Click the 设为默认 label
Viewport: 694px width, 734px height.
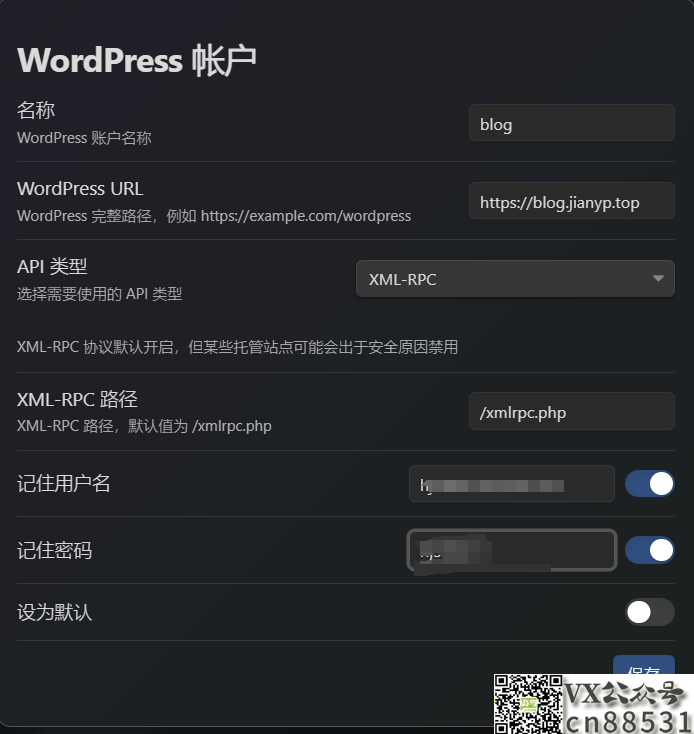(55, 612)
